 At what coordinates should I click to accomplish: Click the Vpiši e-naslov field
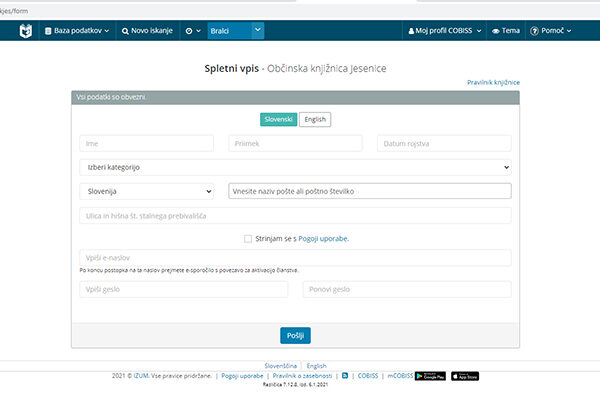295,258
